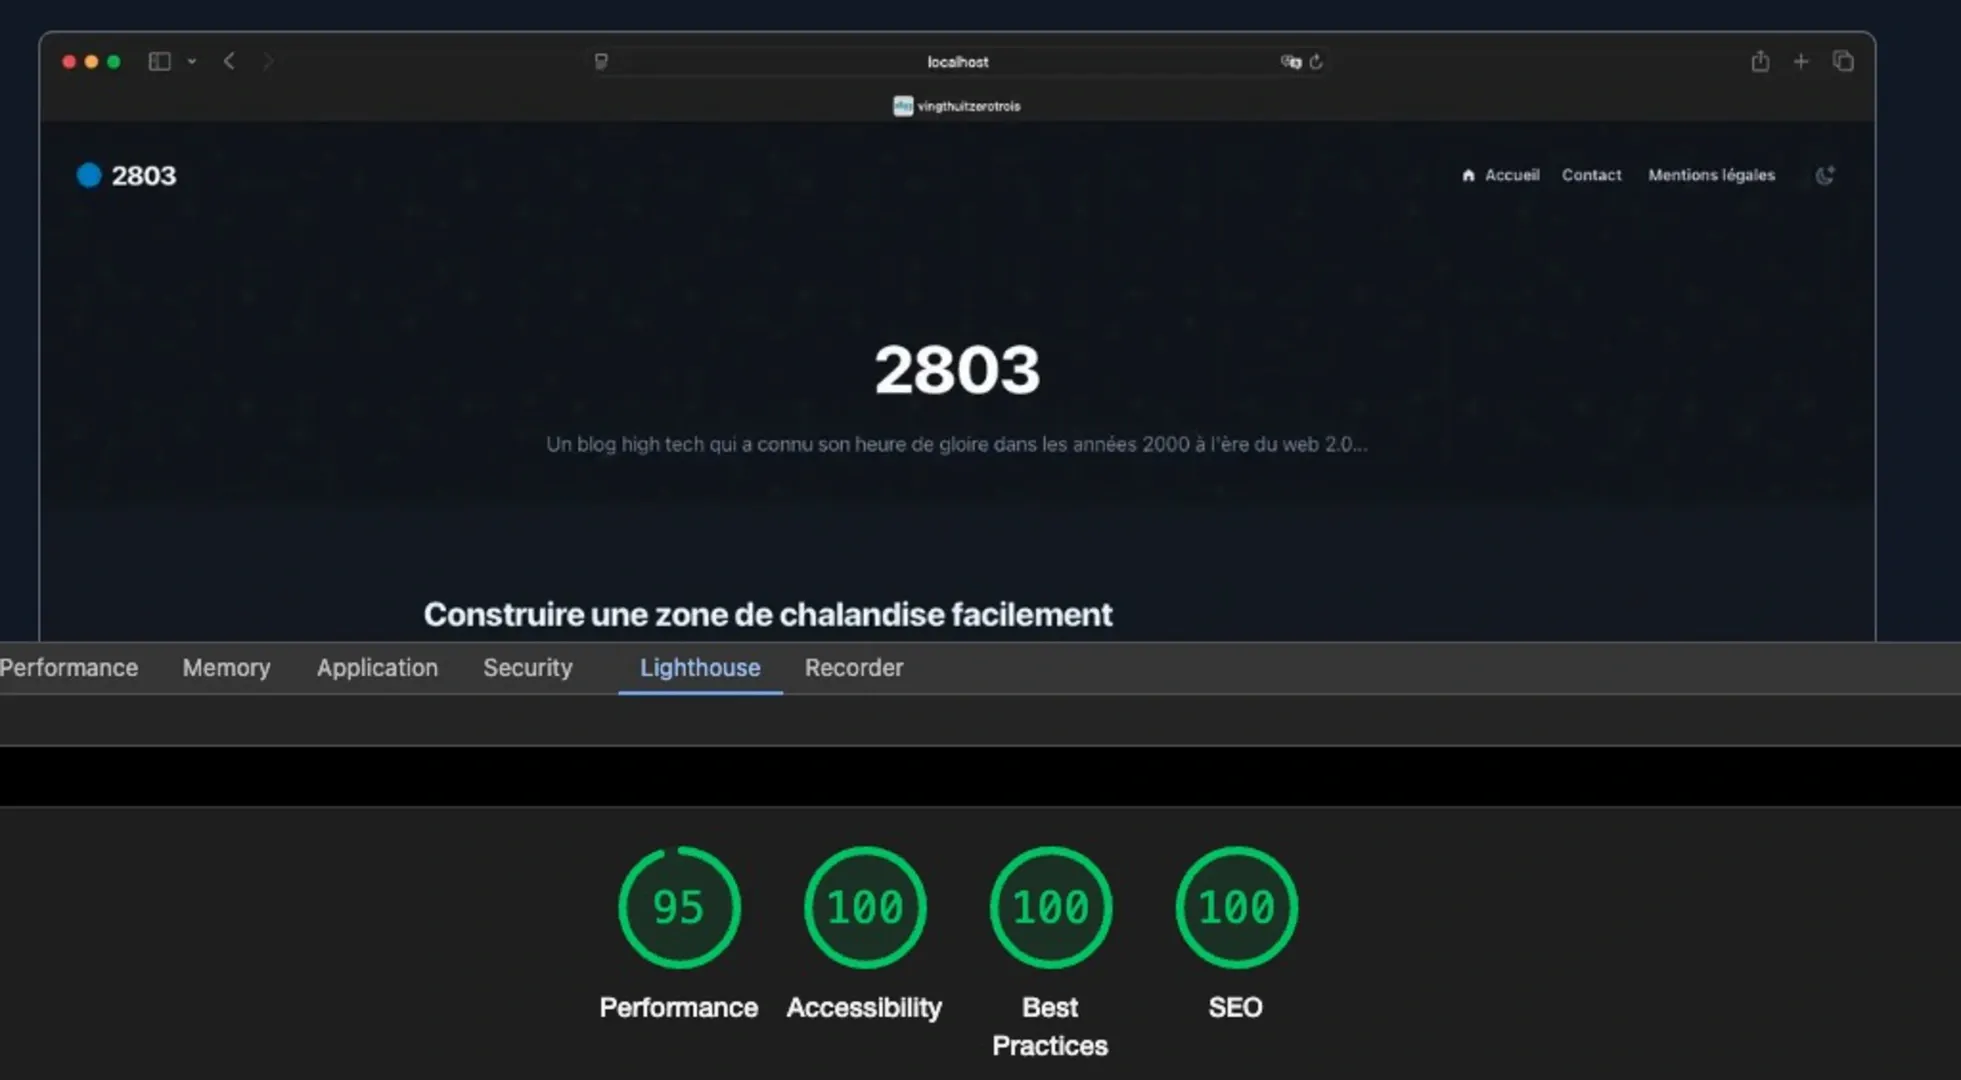The width and height of the screenshot is (1961, 1080).
Task: Click the forward navigation arrow
Action: click(x=267, y=61)
